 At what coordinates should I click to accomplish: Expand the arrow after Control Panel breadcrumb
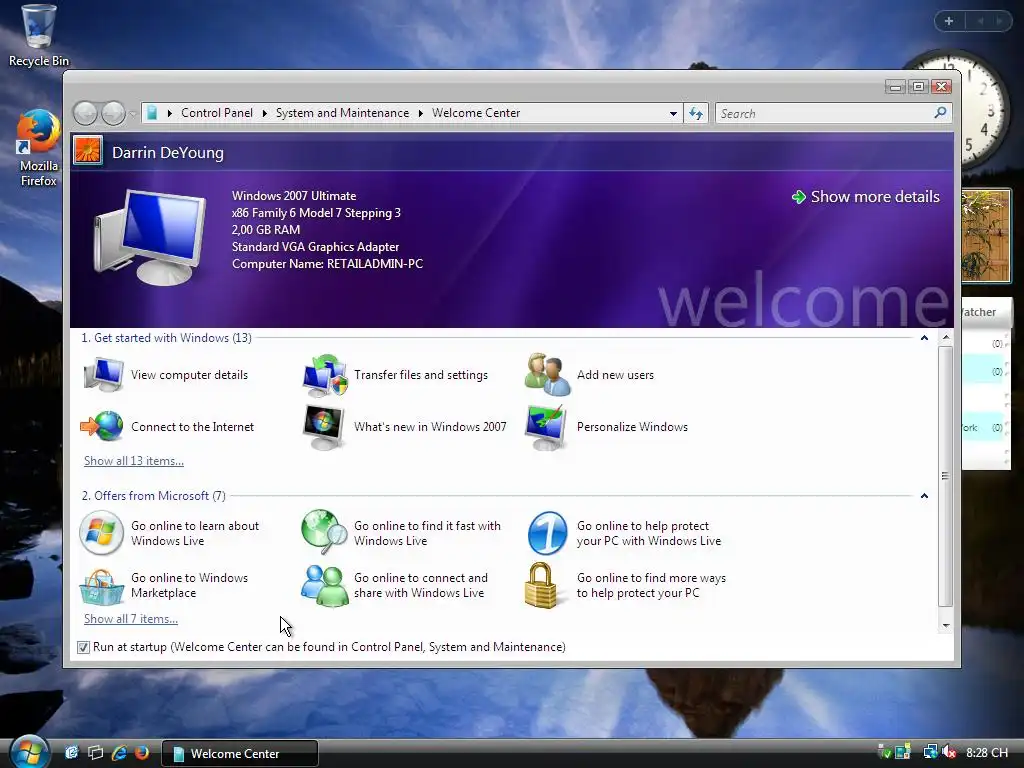click(264, 113)
